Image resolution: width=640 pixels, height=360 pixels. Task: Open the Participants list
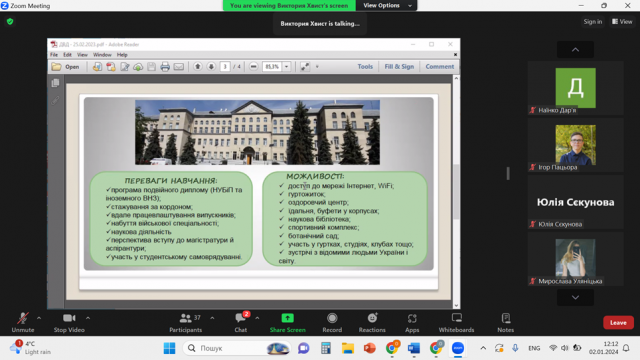186,322
